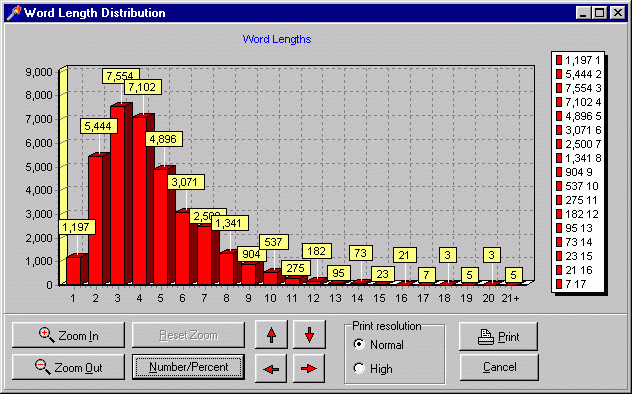The height and width of the screenshot is (394, 632).
Task: Click legend entry '7,102 4'
Action: 578,102
